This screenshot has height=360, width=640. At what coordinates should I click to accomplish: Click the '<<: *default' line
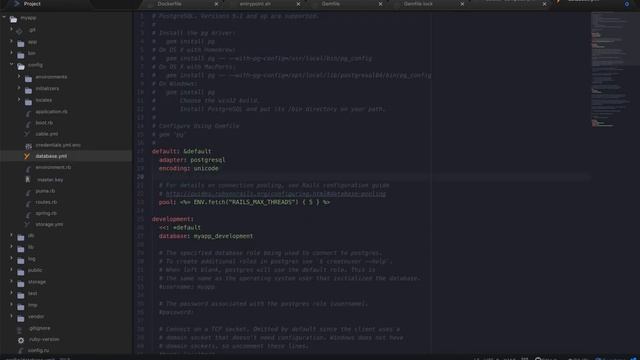[180, 228]
